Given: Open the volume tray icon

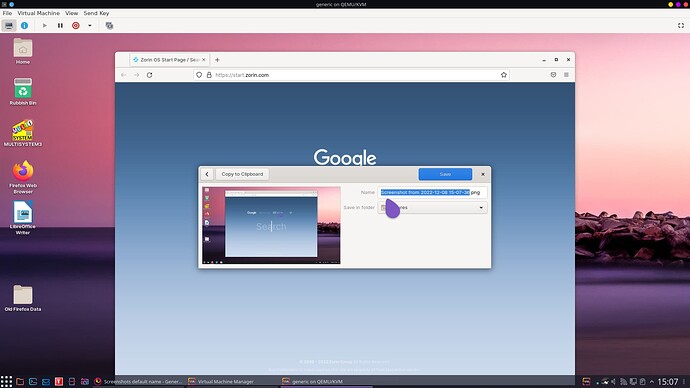Looking at the screenshot, I should [x=613, y=382].
